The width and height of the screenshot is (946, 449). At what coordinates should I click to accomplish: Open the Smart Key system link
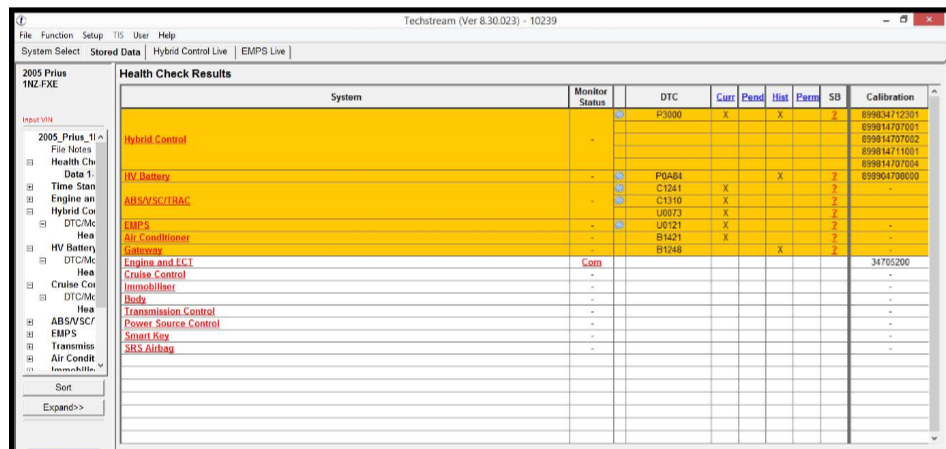147,336
